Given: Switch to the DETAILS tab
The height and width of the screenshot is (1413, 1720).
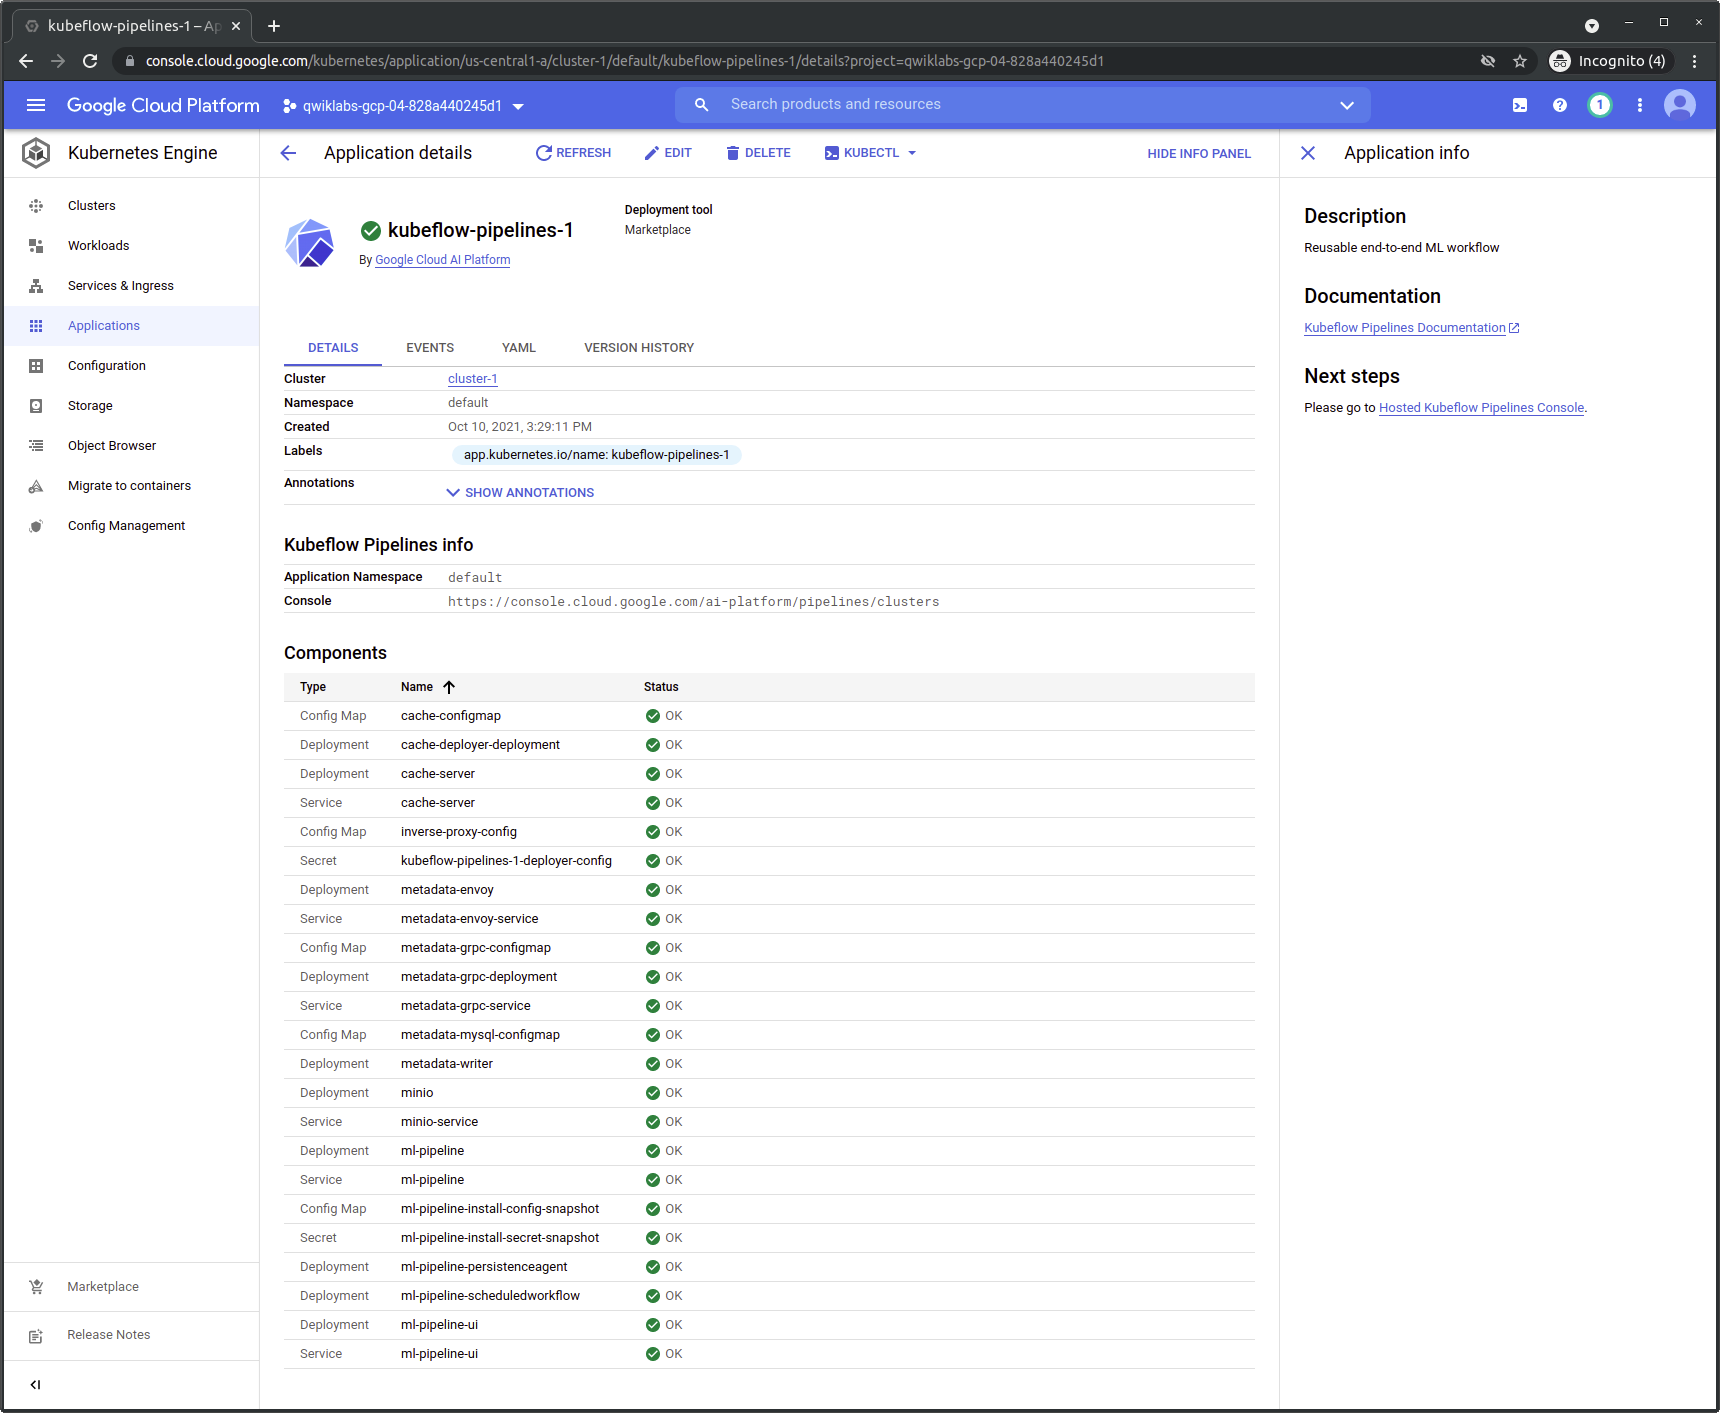Looking at the screenshot, I should coord(333,348).
